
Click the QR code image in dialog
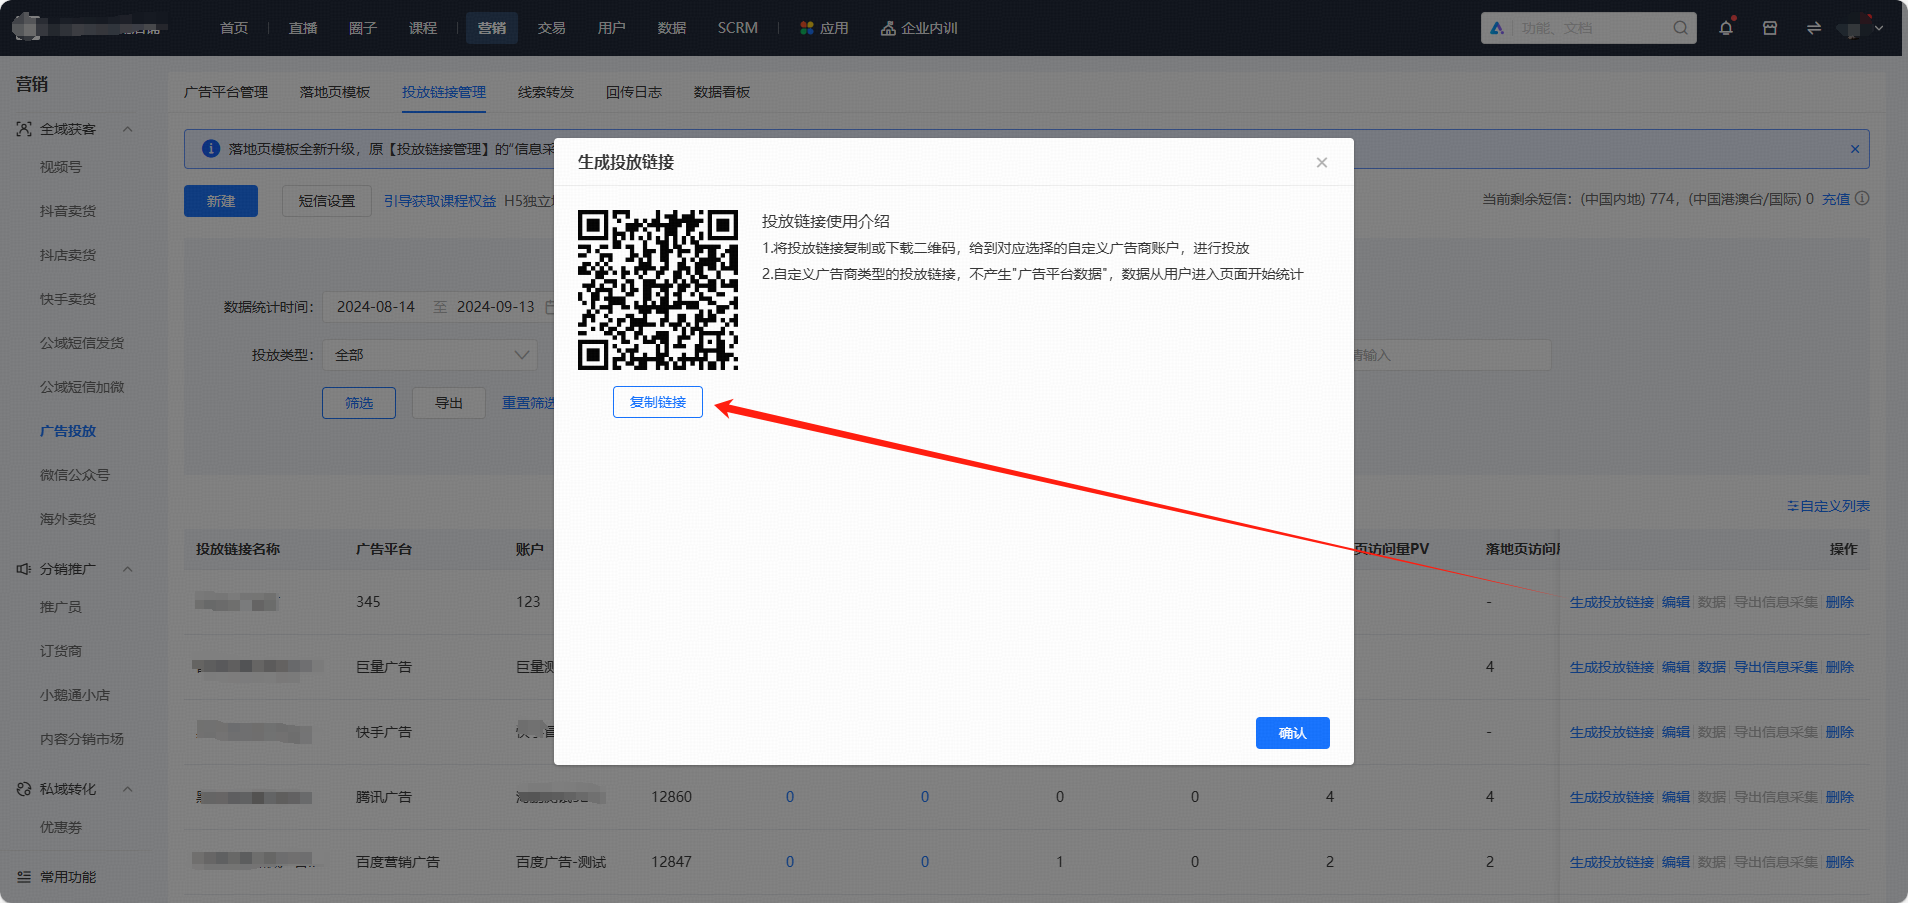(658, 290)
